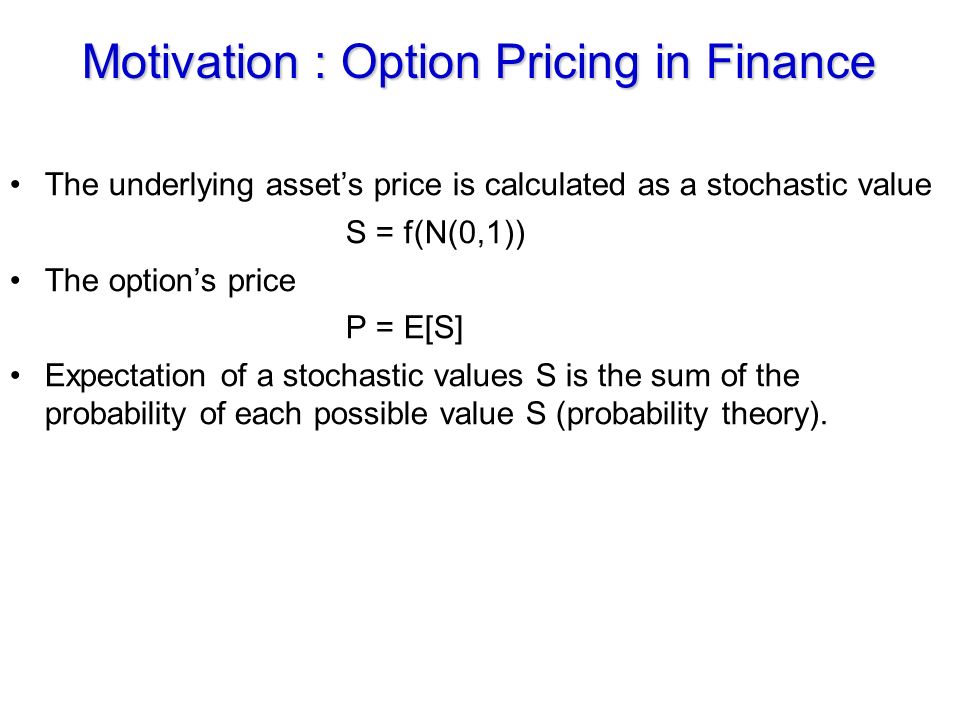Click the slide title 'Motivation : Option Pricing in Finance'
This screenshot has width=960, height=720.
(x=479, y=63)
